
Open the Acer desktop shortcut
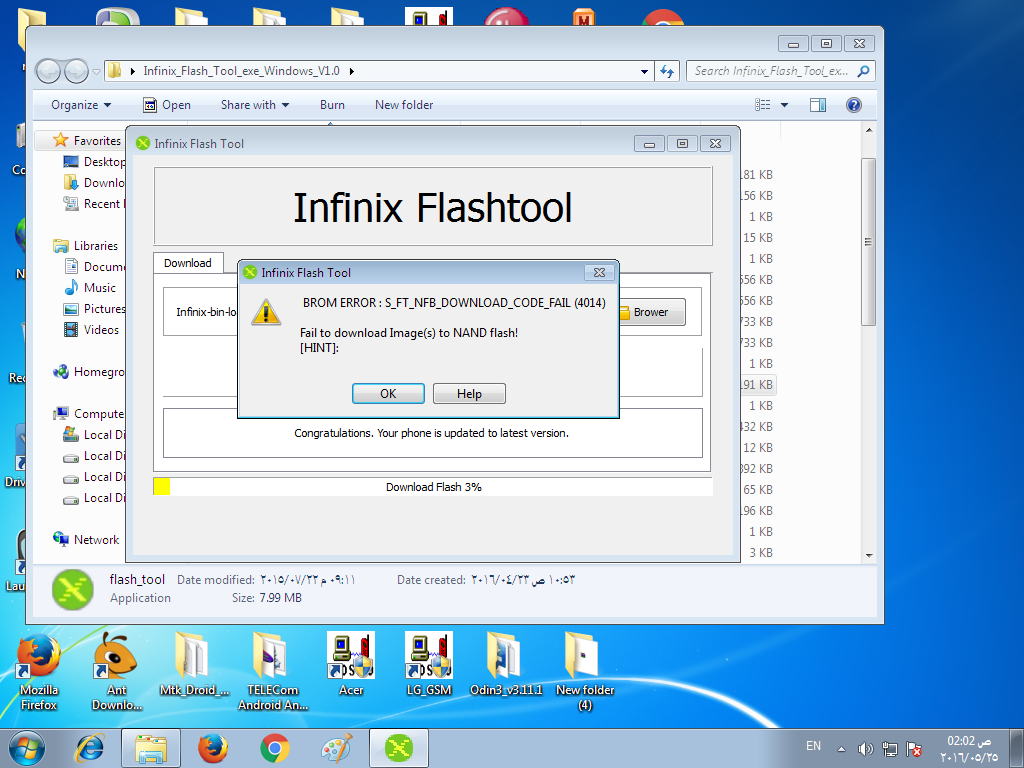pos(351,665)
